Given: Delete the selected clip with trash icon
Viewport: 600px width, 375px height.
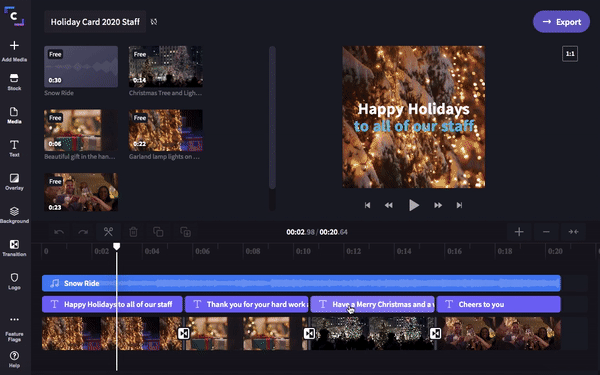Looking at the screenshot, I should [x=133, y=232].
